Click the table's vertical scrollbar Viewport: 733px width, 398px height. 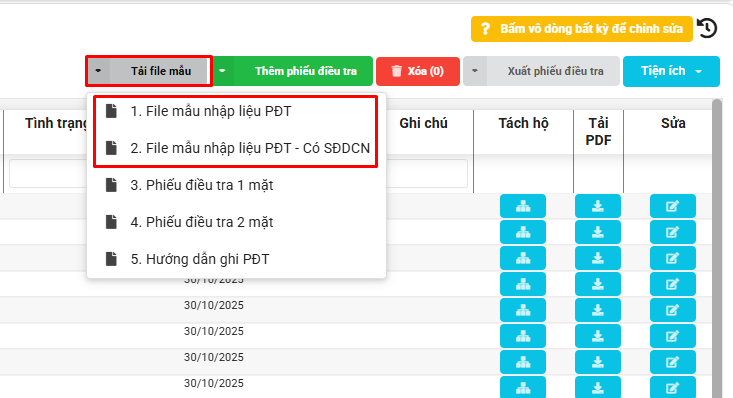point(717,248)
